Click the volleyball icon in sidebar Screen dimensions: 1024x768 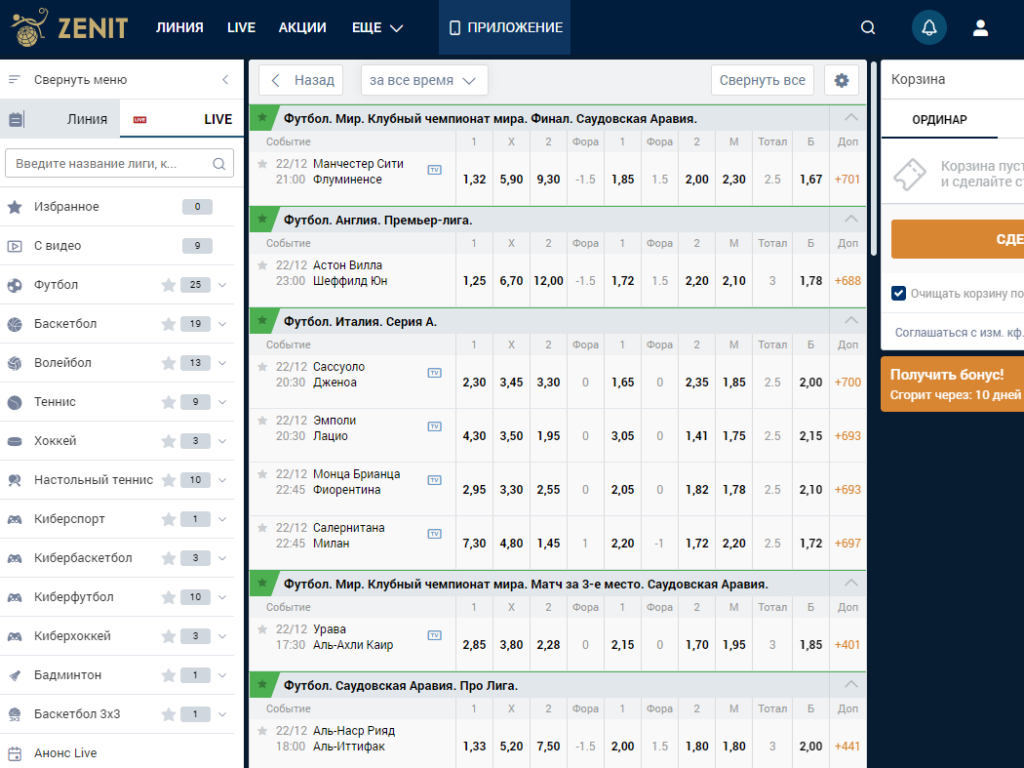pyautogui.click(x=14, y=363)
